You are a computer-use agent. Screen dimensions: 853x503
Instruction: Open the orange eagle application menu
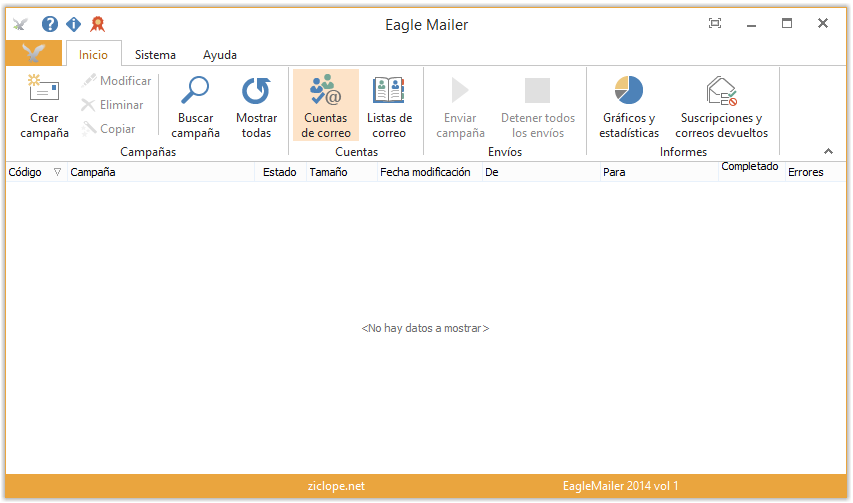click(34, 53)
